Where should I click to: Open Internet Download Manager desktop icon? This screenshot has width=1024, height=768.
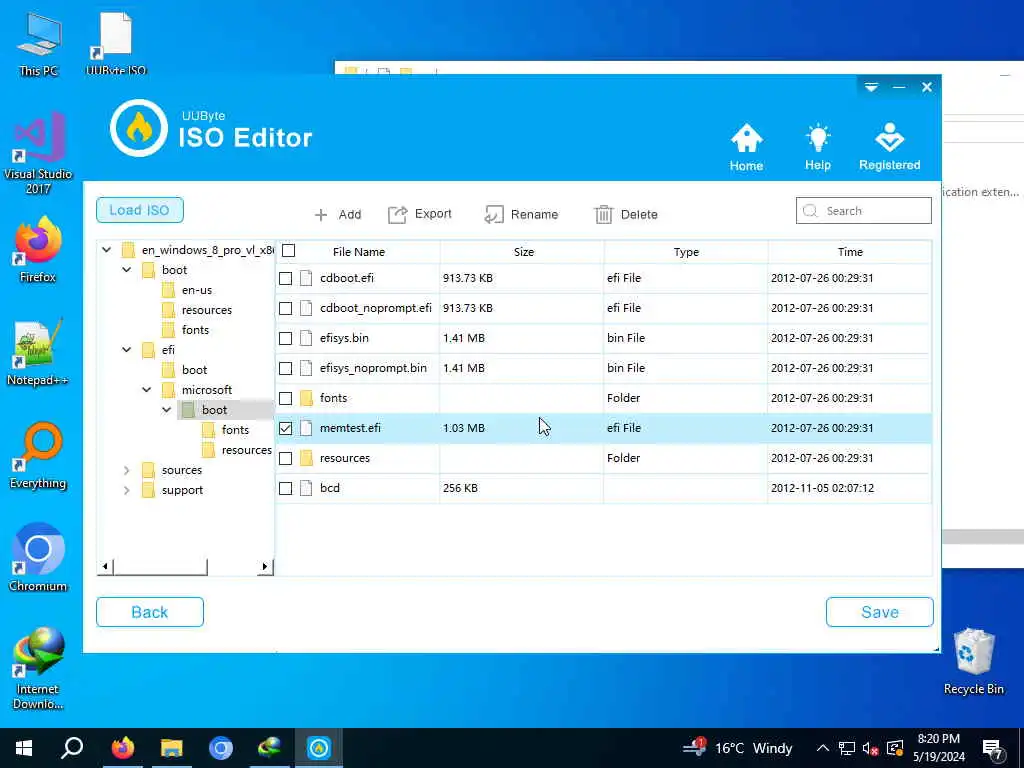pyautogui.click(x=38, y=669)
